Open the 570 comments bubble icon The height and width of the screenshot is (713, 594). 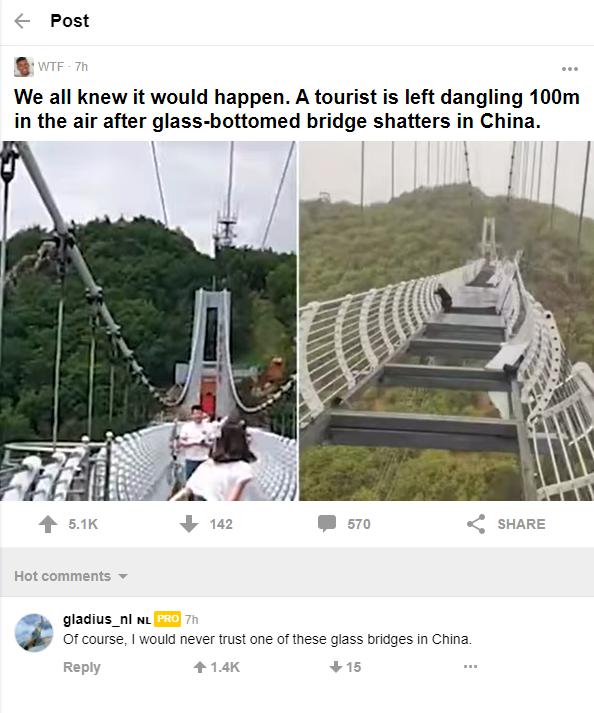pos(327,523)
